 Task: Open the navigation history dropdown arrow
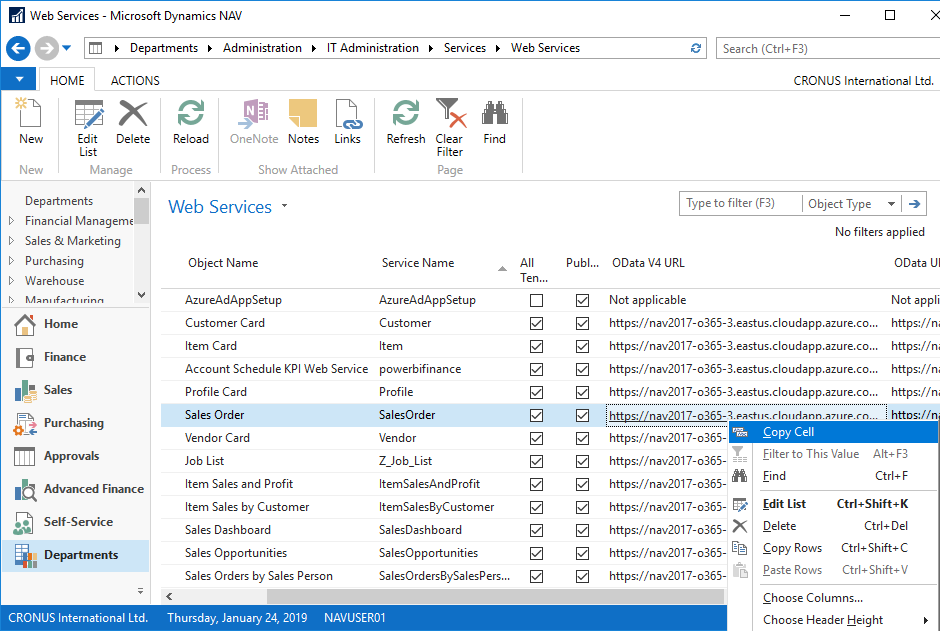point(67,48)
